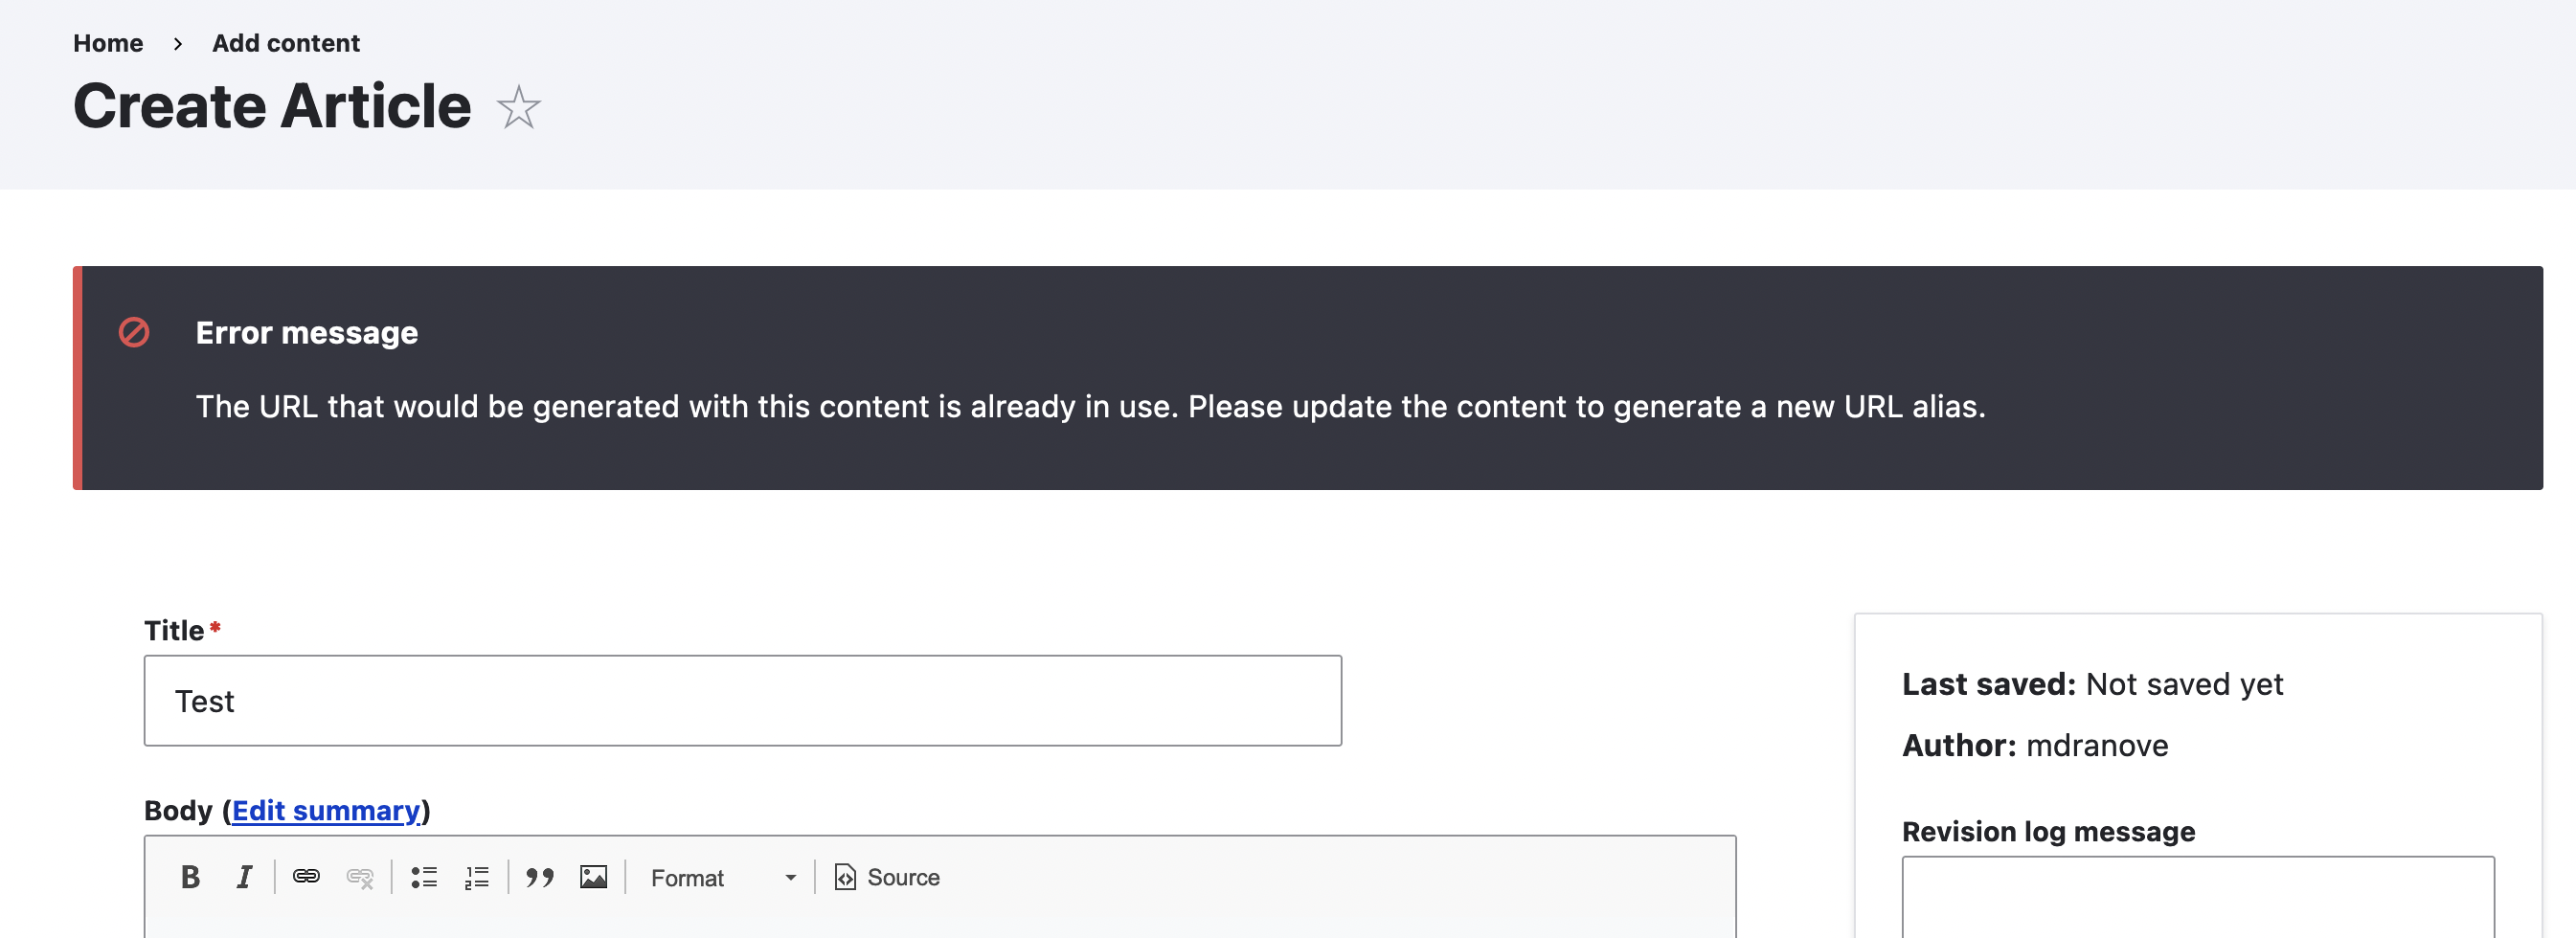Screen dimensions: 2576x938
Task: Toggle Italic text formatting
Action: [244, 877]
